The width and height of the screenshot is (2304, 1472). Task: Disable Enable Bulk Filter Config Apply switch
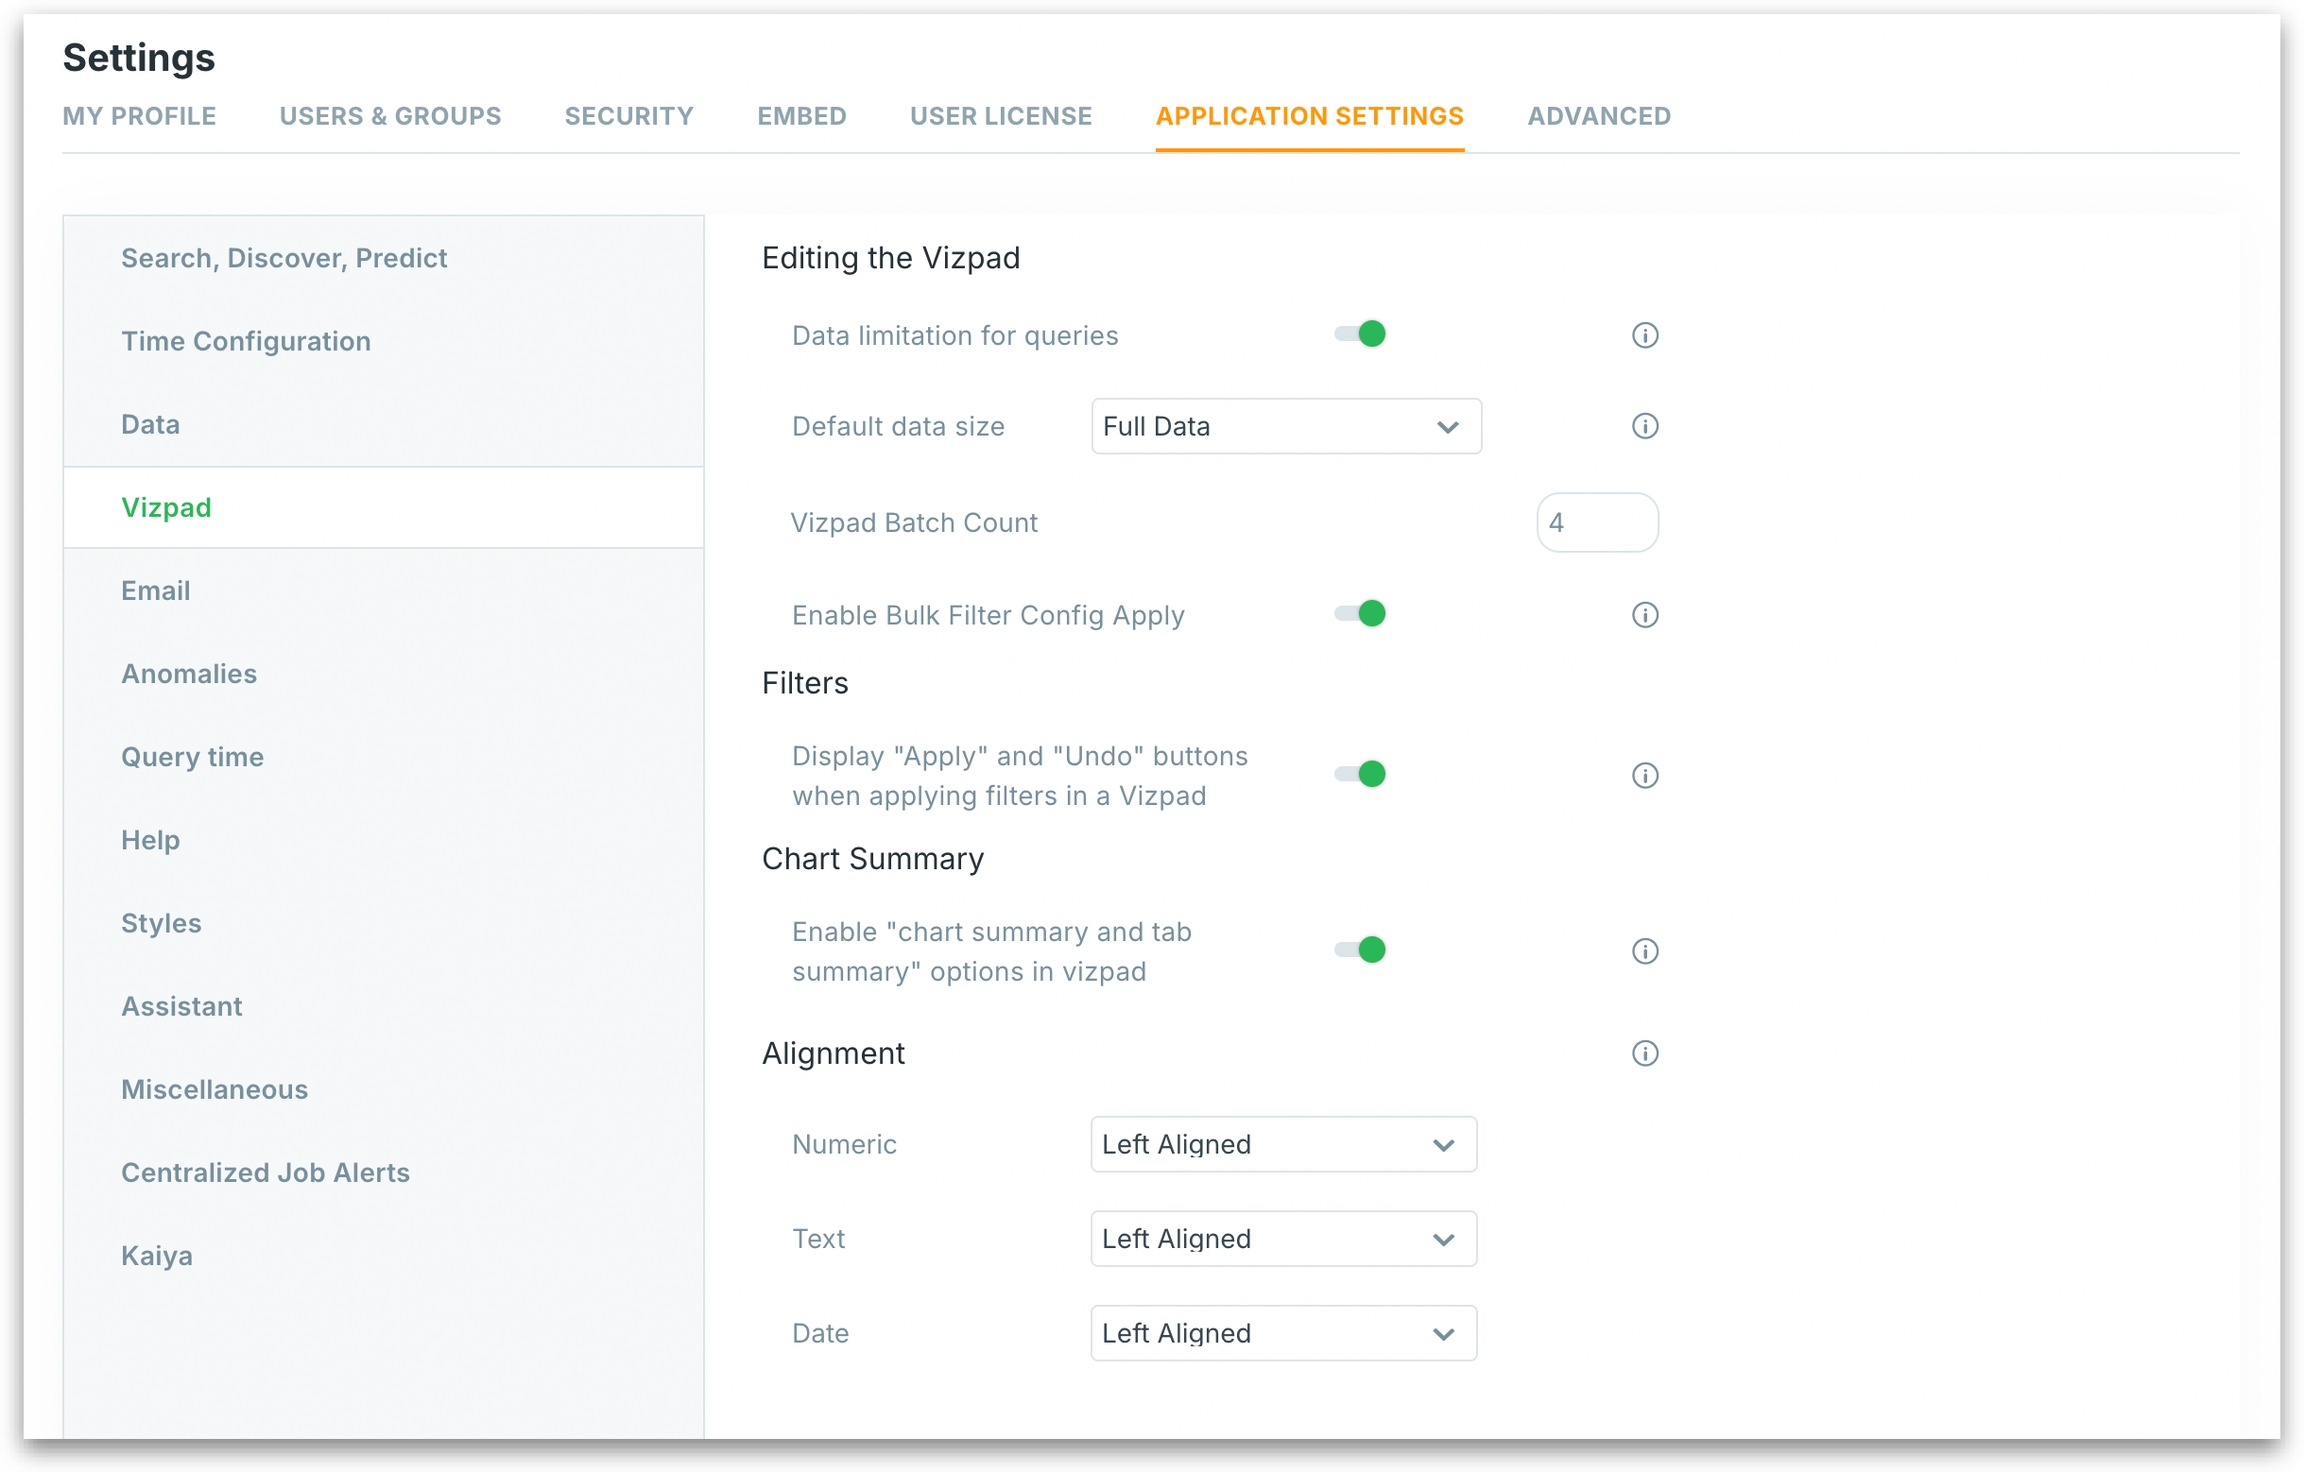[1361, 613]
